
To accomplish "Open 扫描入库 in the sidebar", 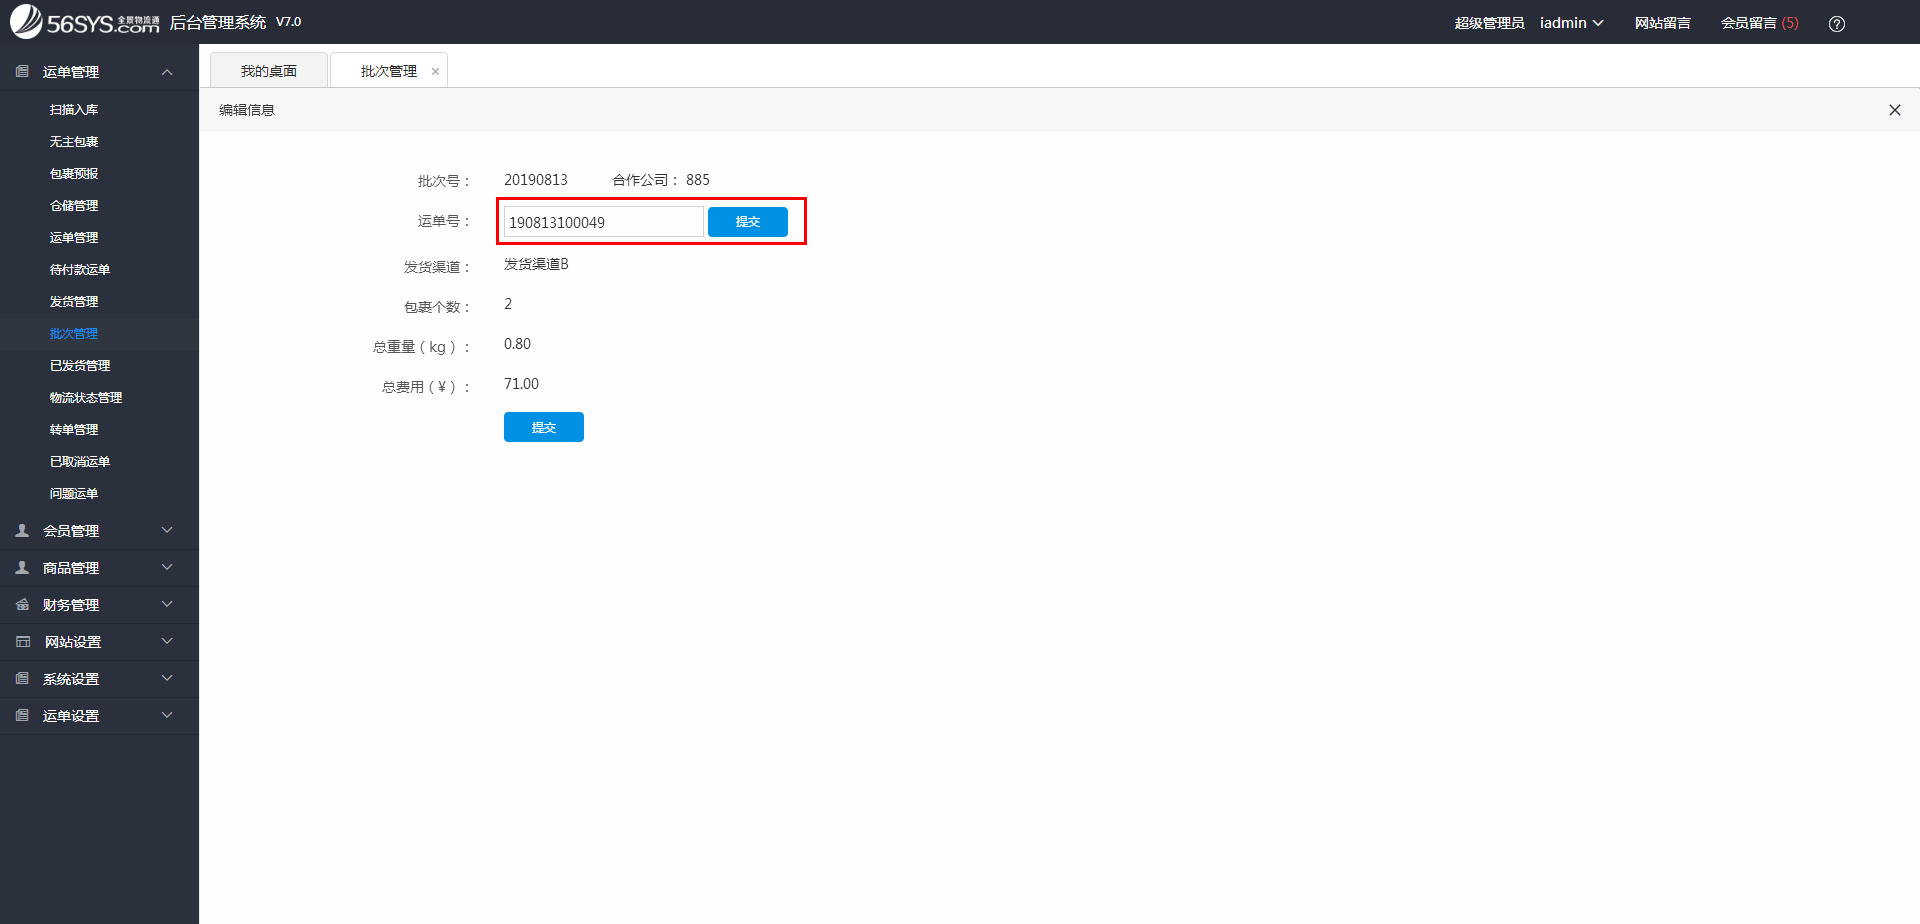I will [74, 110].
